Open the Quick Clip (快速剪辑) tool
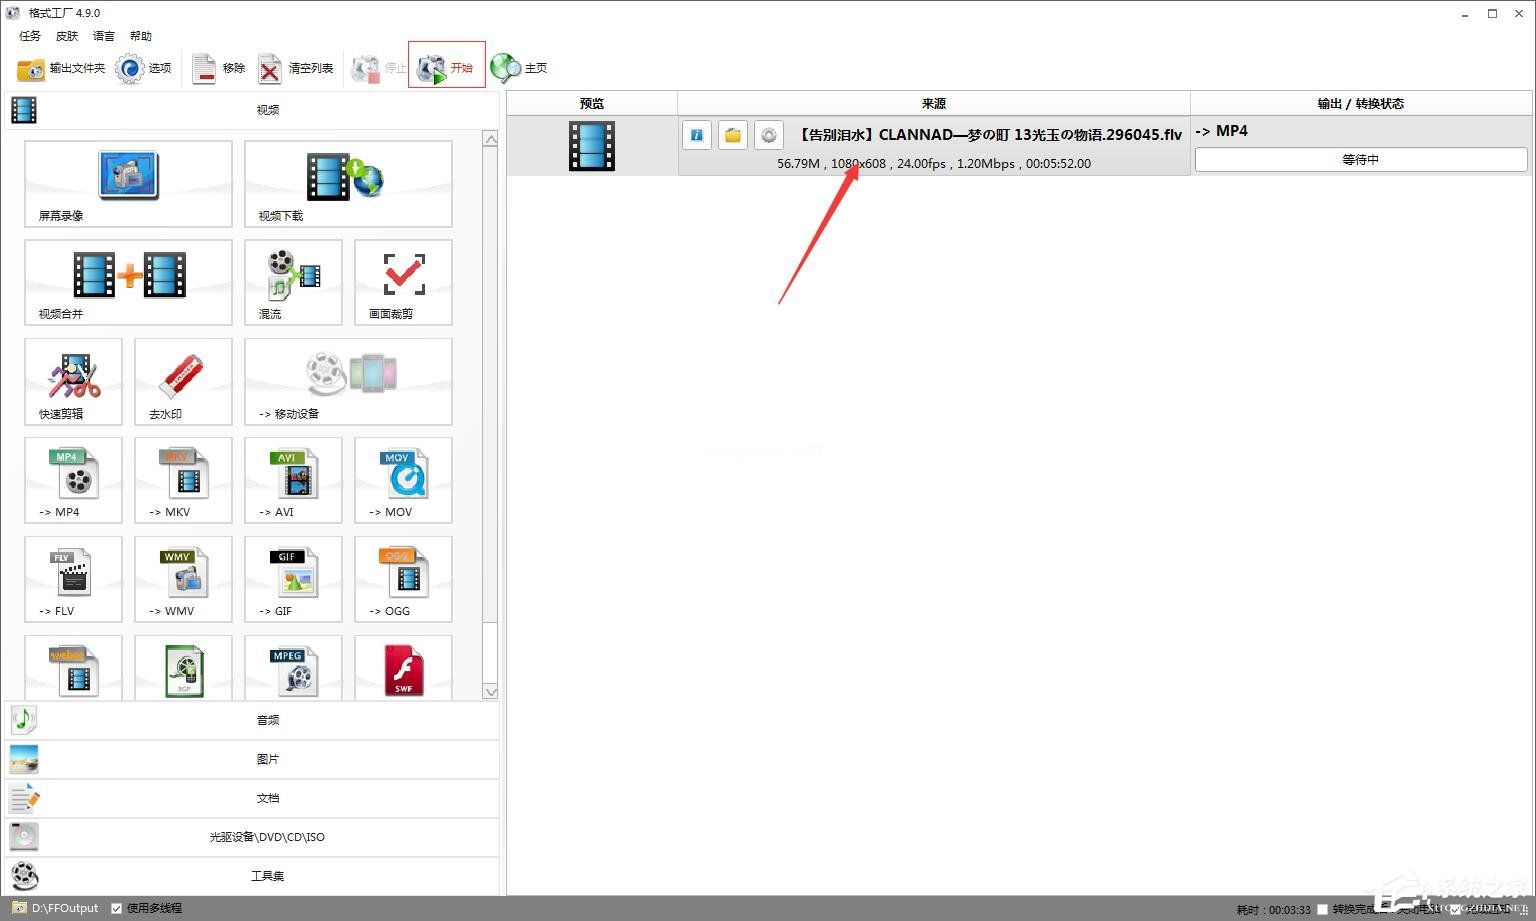1536x921 pixels. 73,381
